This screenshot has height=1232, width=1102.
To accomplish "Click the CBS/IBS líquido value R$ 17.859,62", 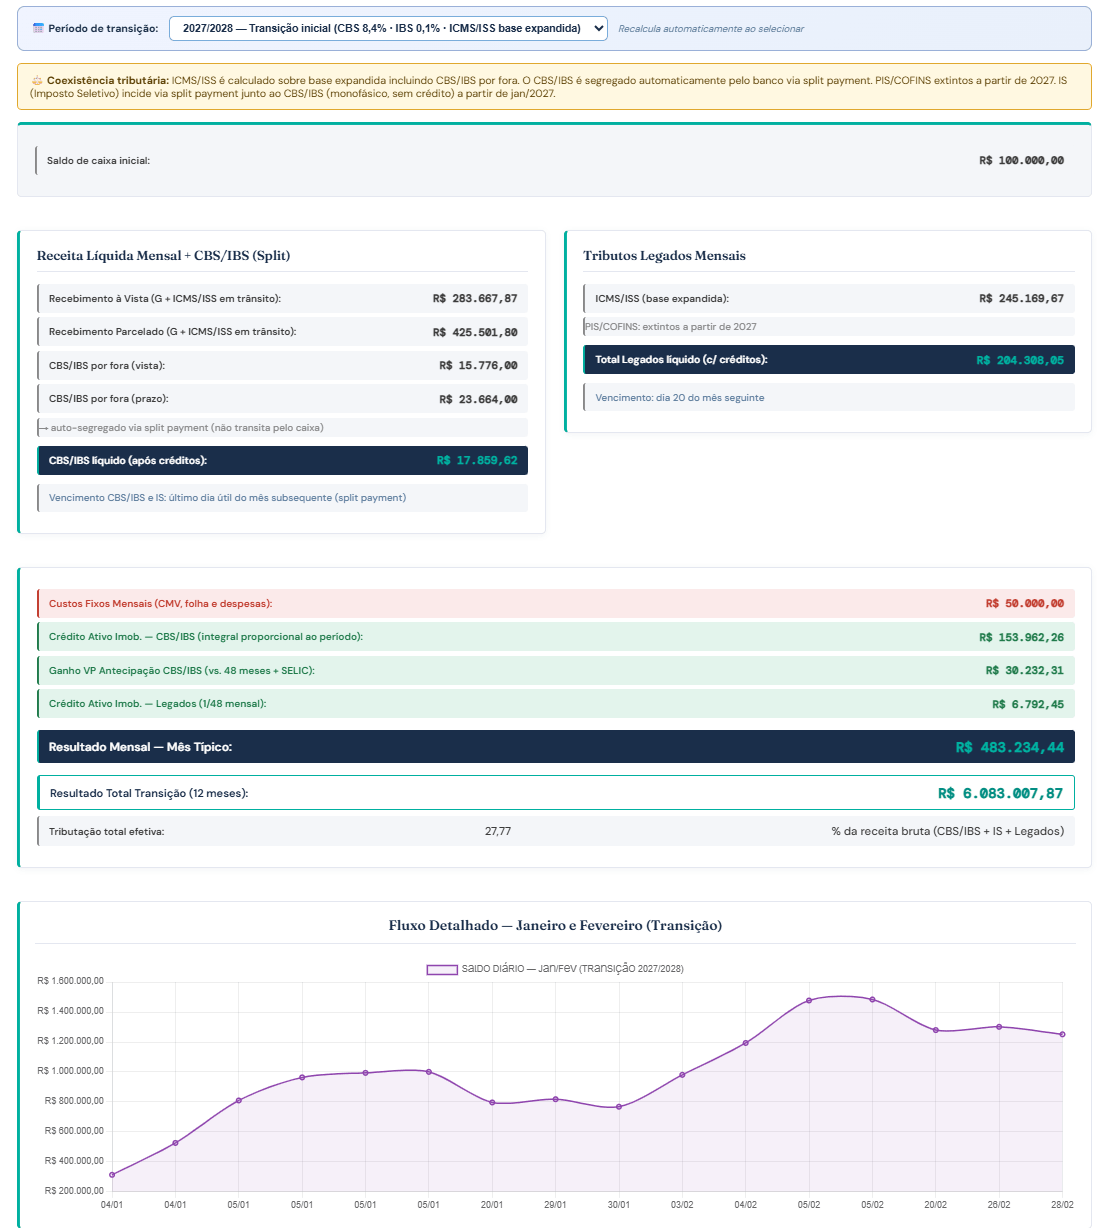I will [x=477, y=461].
